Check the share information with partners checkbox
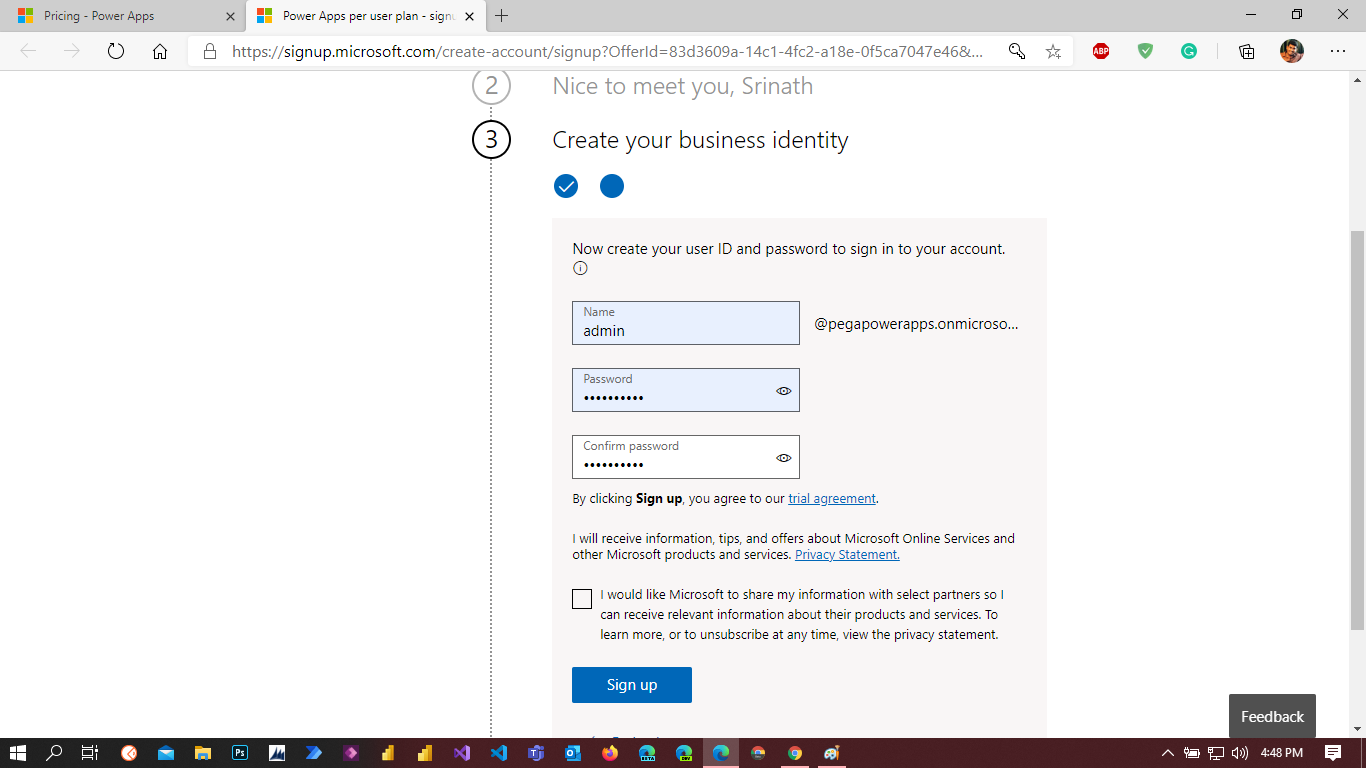The width and height of the screenshot is (1366, 768). [582, 599]
